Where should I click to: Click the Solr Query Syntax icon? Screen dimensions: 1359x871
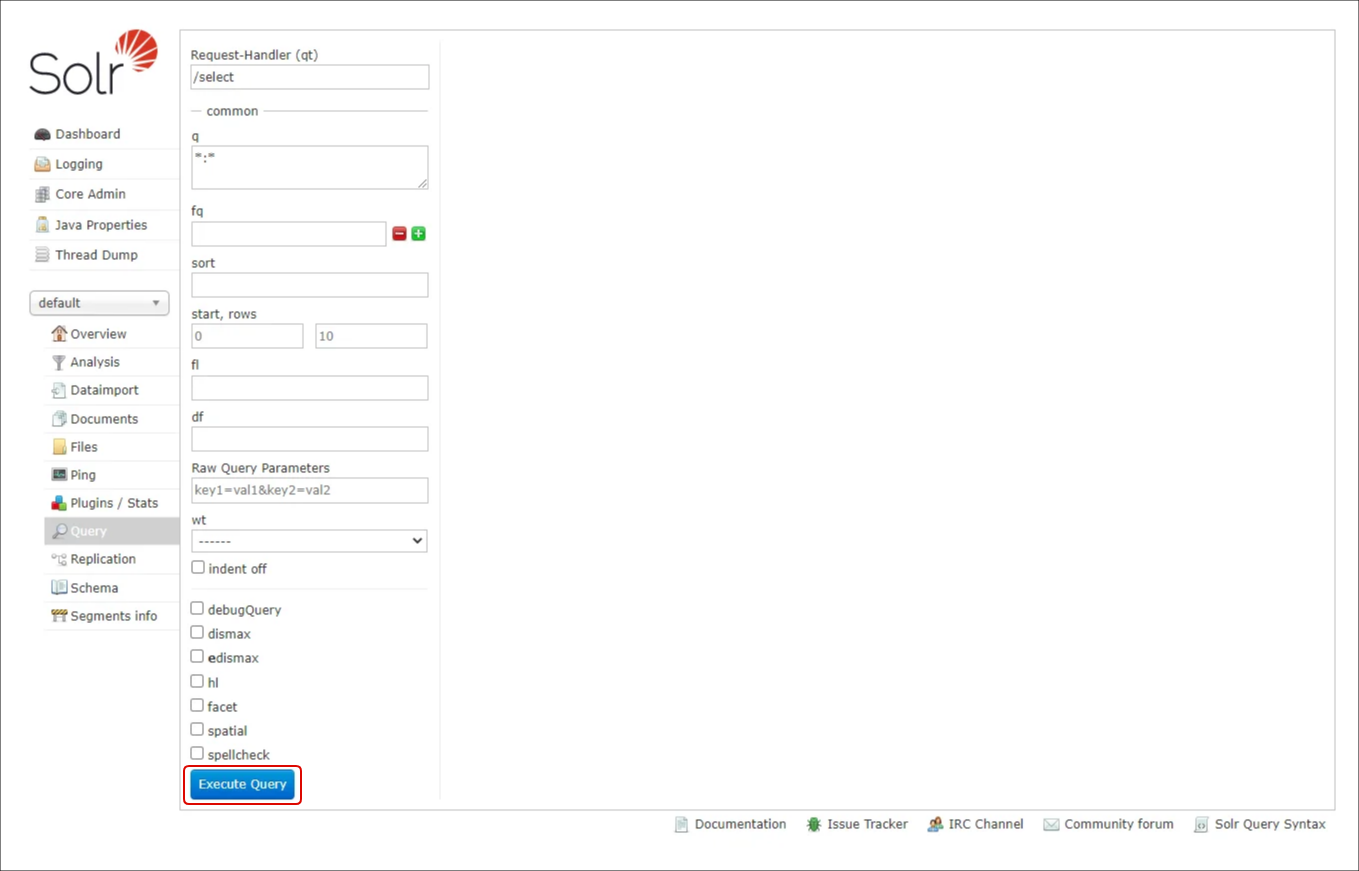[x=1201, y=825]
